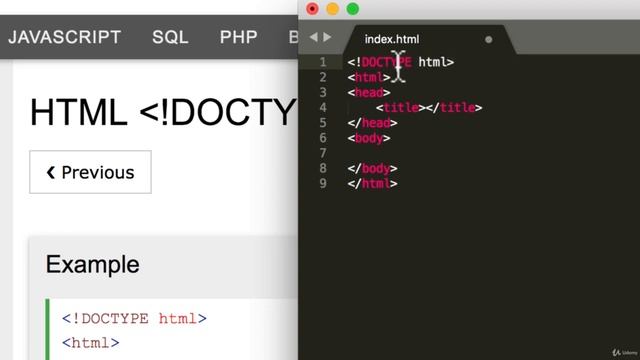Image resolution: width=640 pixels, height=360 pixels.
Task: Open the PHP tutorial menu item
Action: coord(238,37)
